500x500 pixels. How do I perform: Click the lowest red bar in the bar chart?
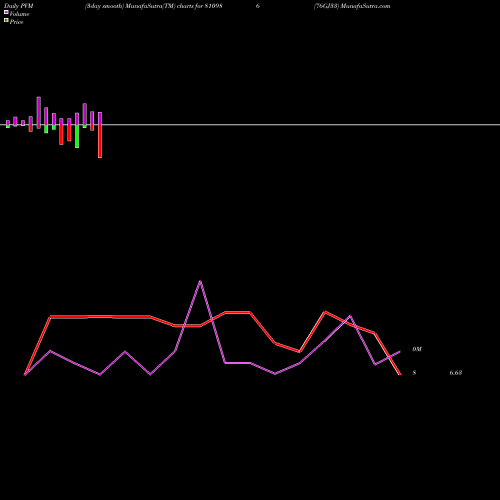100,141
